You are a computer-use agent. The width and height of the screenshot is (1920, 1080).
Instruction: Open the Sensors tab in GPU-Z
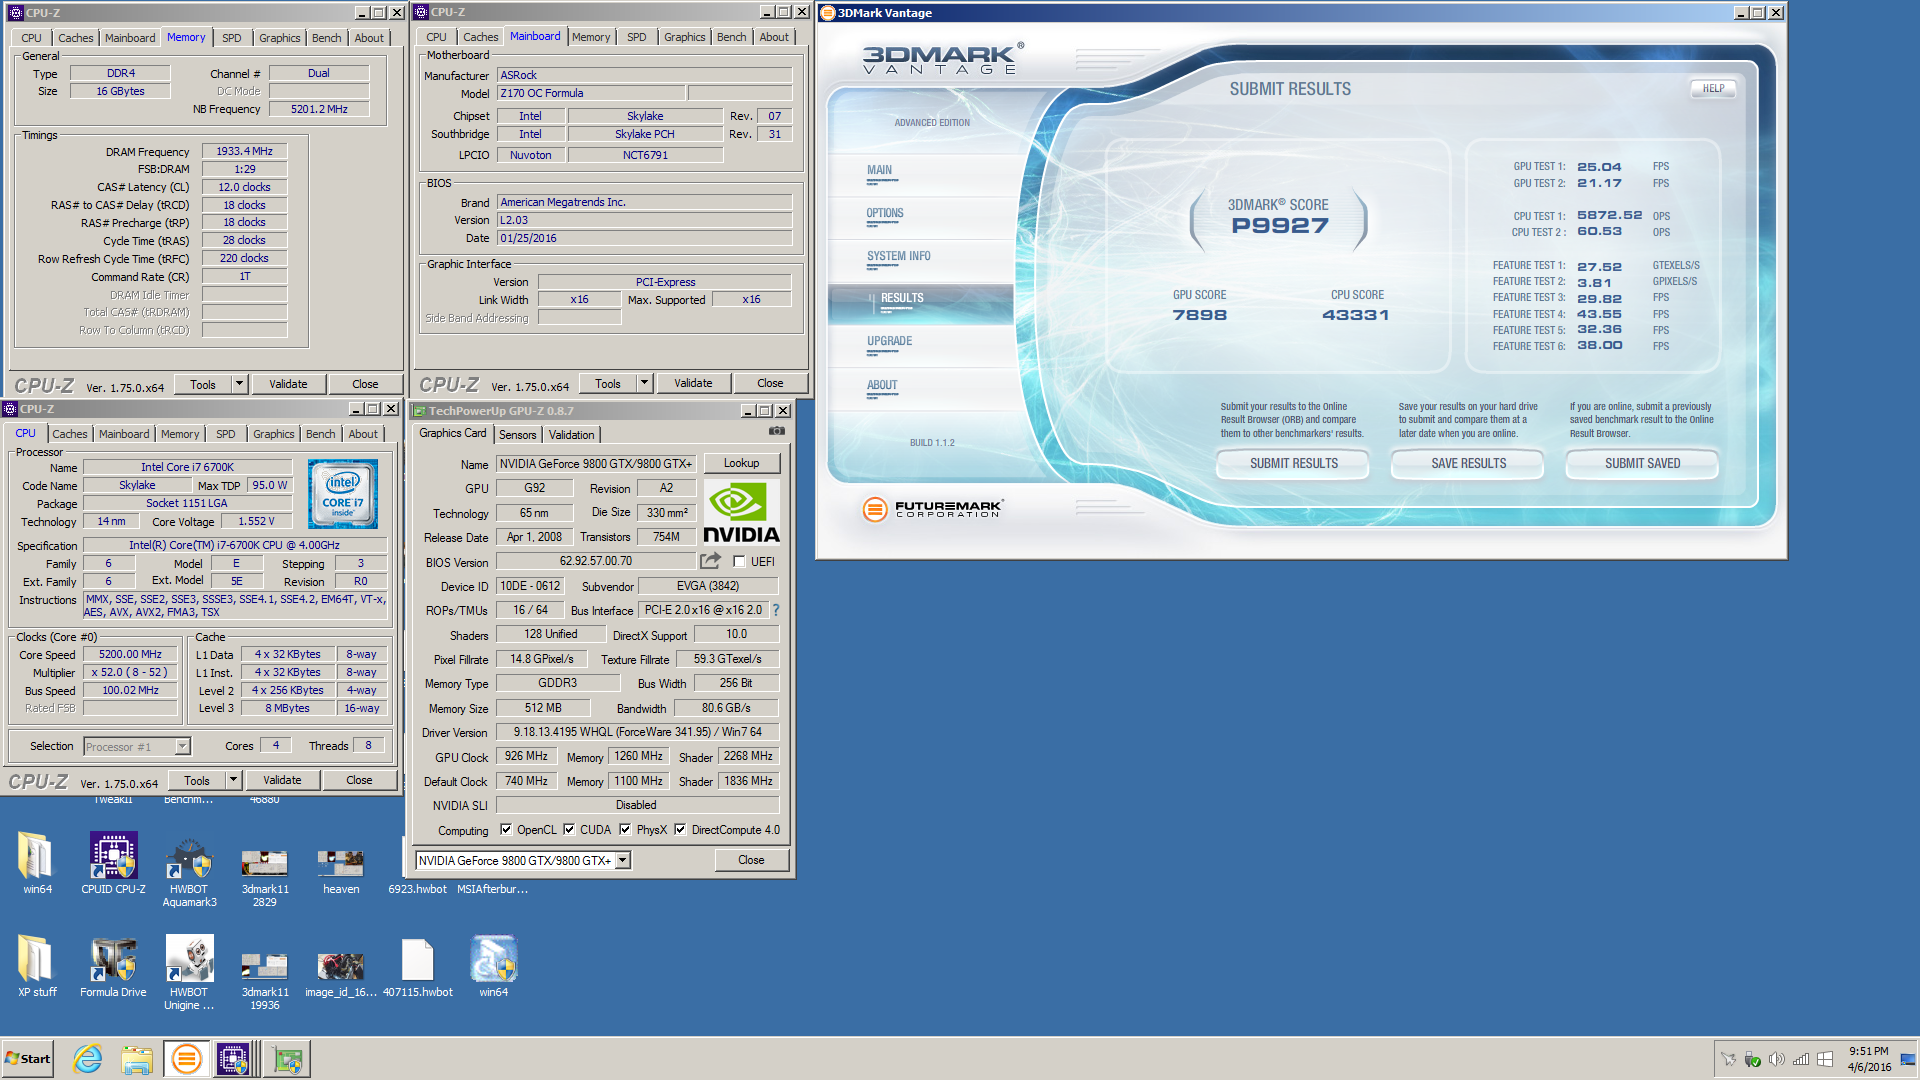click(x=518, y=435)
